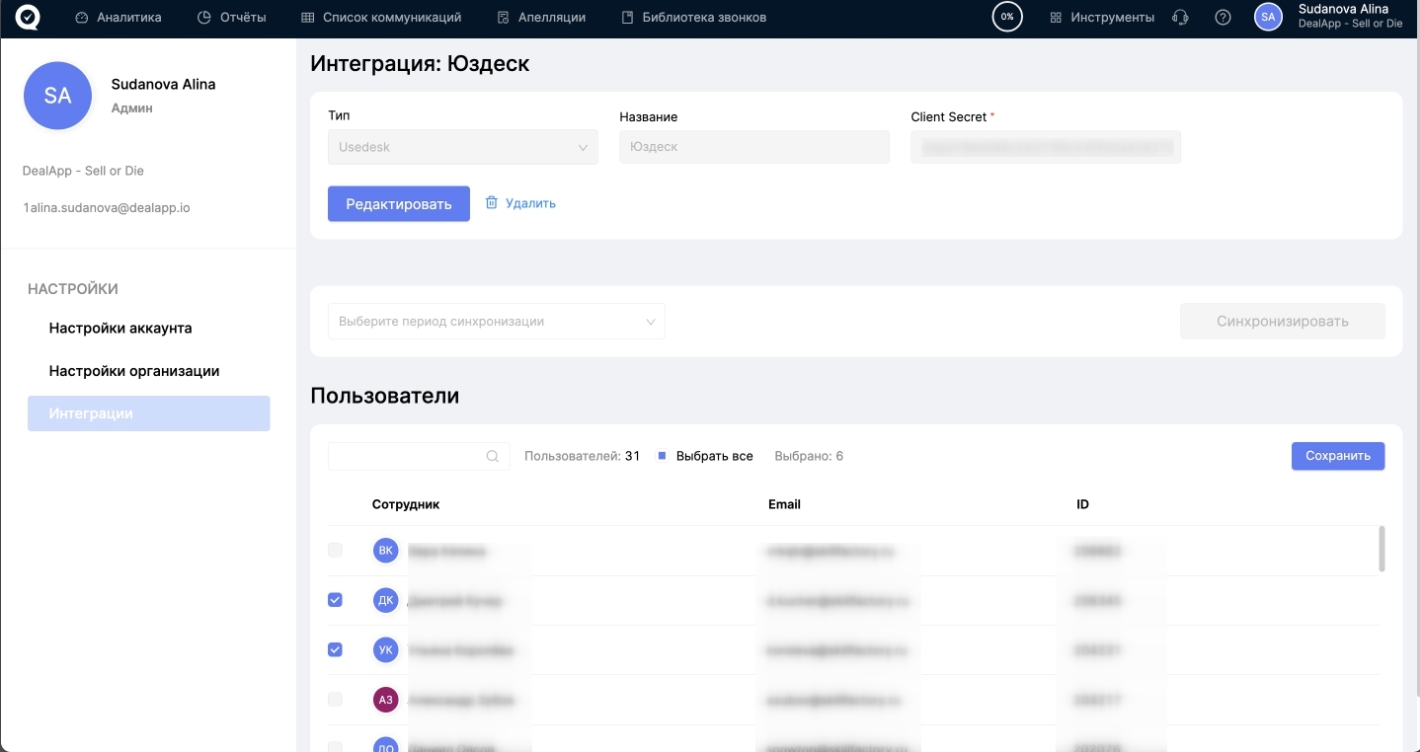Click the Удалить link
This screenshot has height=752, width=1420.
click(x=520, y=203)
